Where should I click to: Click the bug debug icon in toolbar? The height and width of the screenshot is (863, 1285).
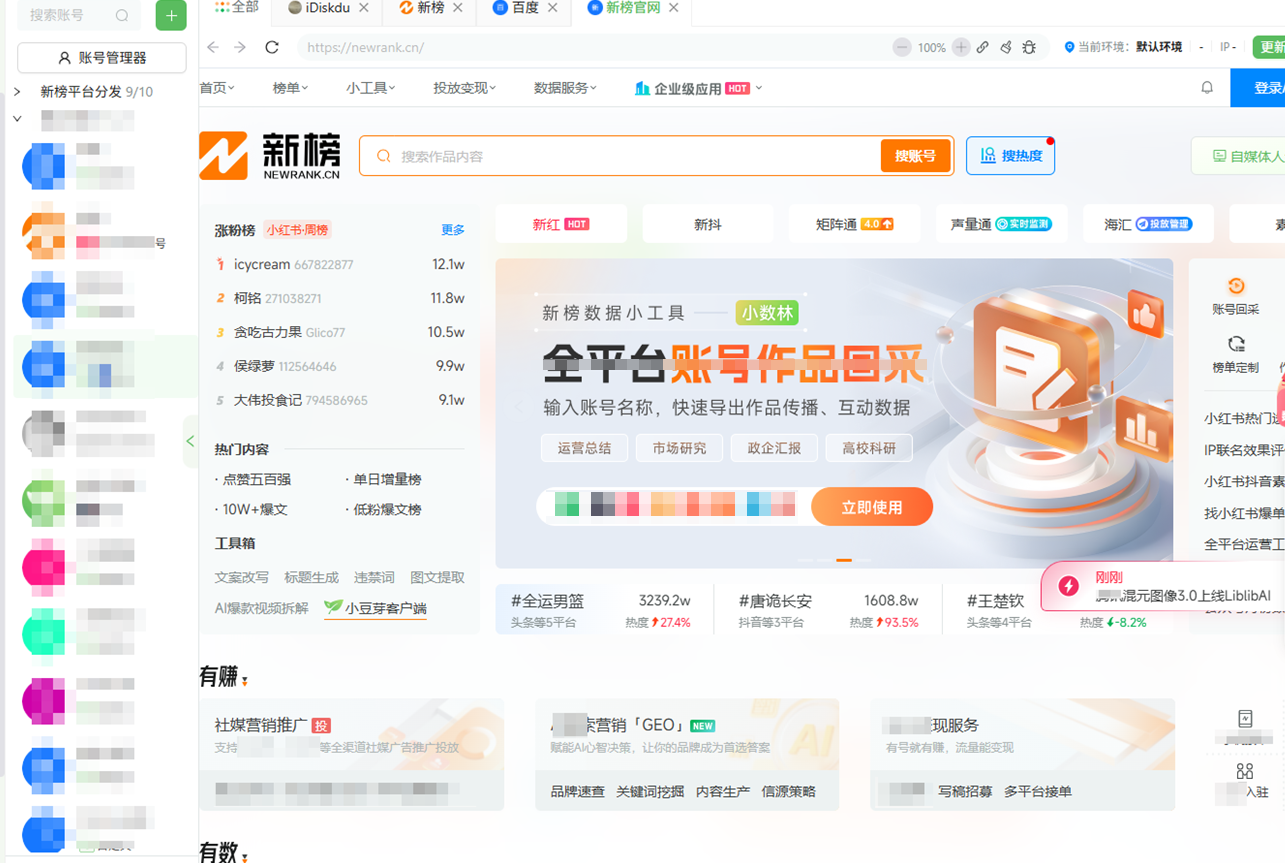(x=1029, y=47)
